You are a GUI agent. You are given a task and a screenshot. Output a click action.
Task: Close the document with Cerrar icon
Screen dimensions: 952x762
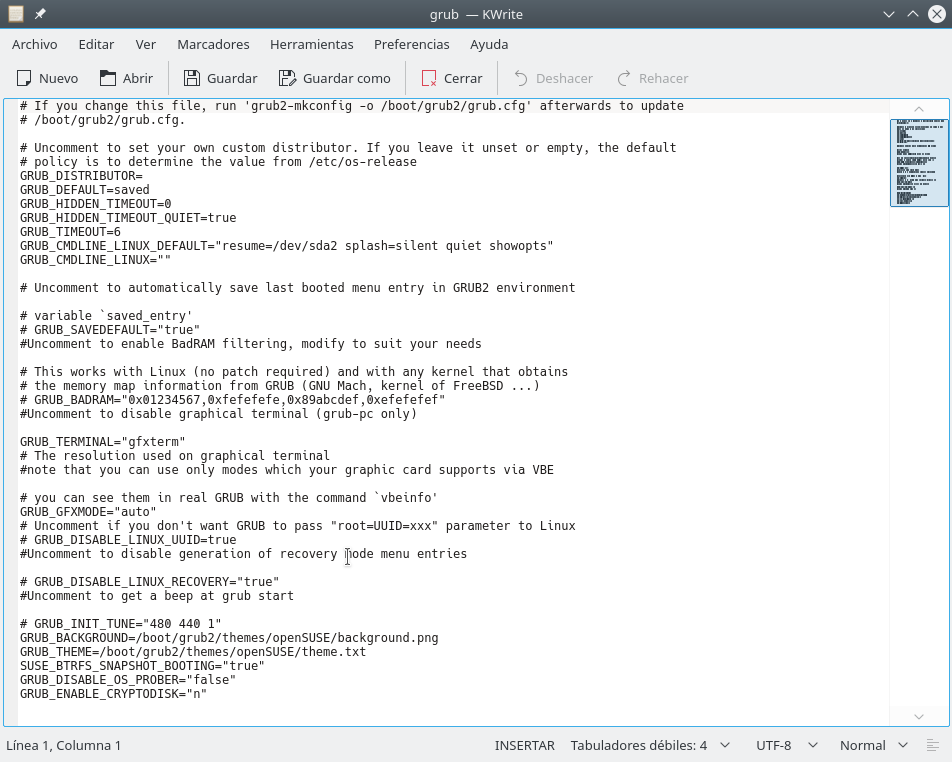point(429,78)
